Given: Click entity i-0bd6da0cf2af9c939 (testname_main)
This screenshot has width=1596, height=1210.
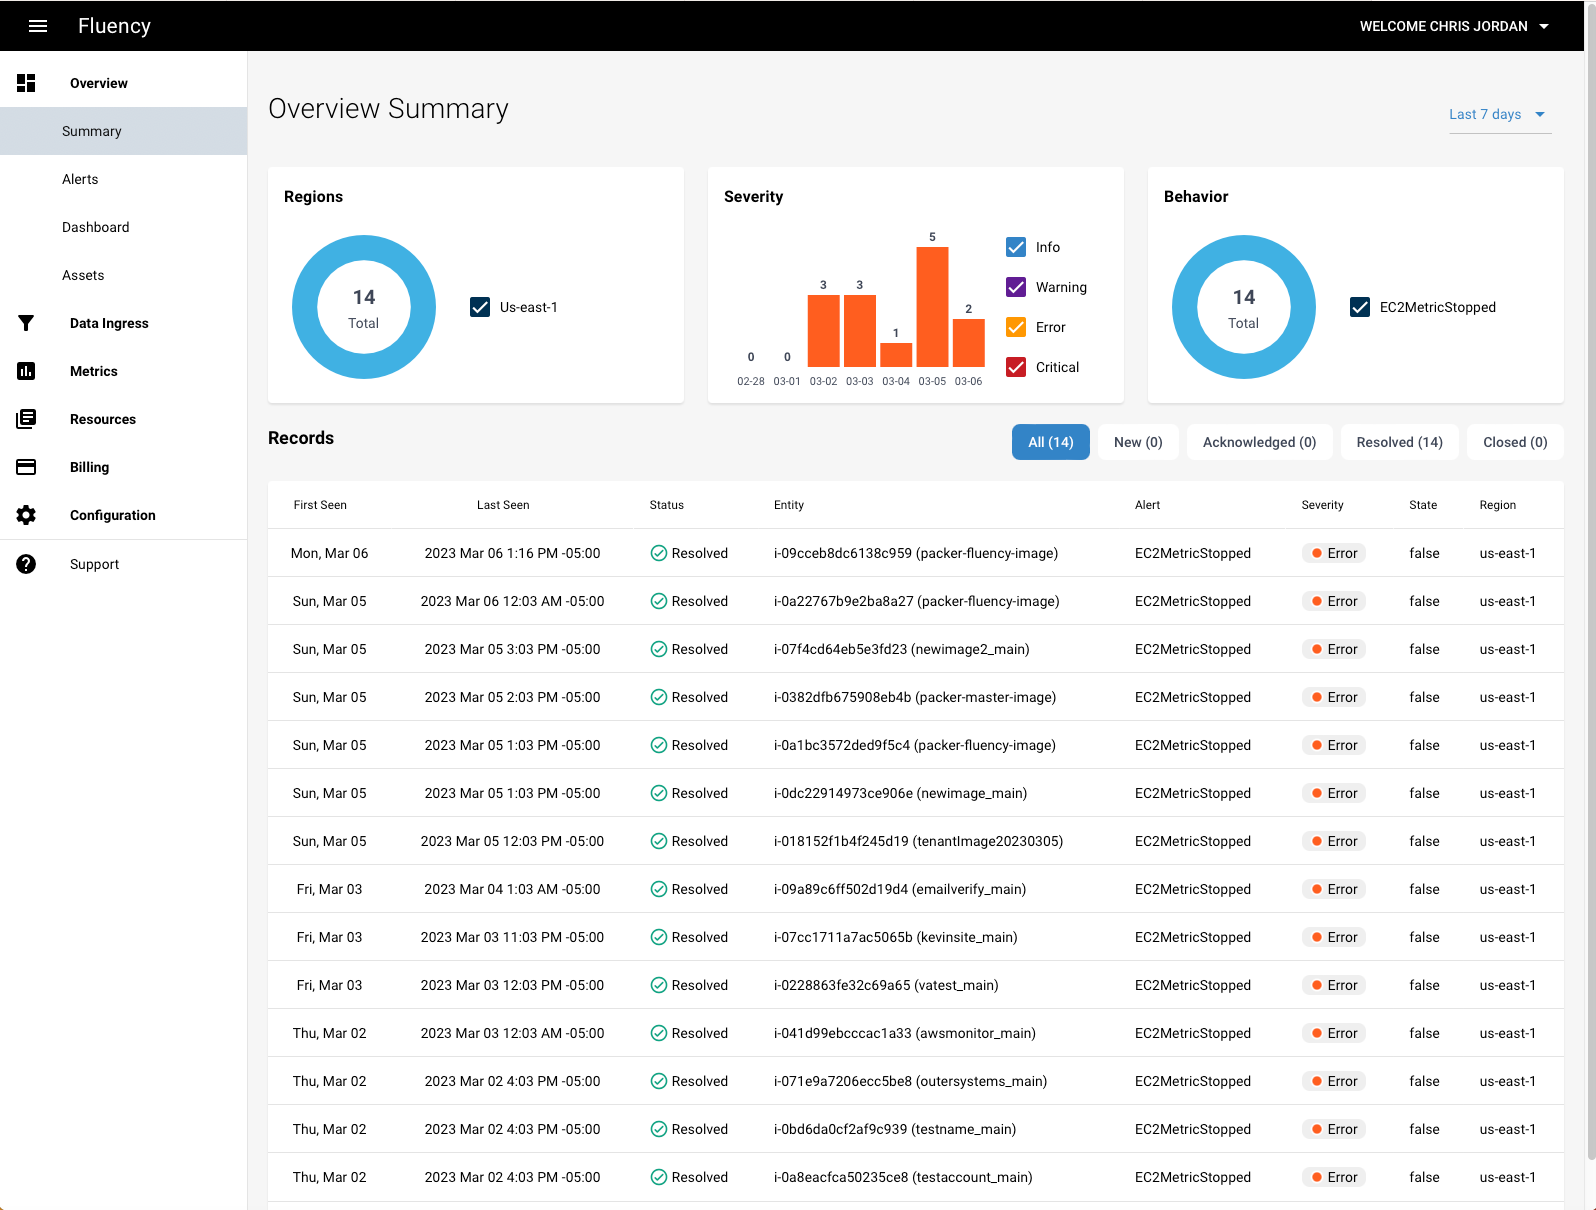Looking at the screenshot, I should (x=895, y=1129).
